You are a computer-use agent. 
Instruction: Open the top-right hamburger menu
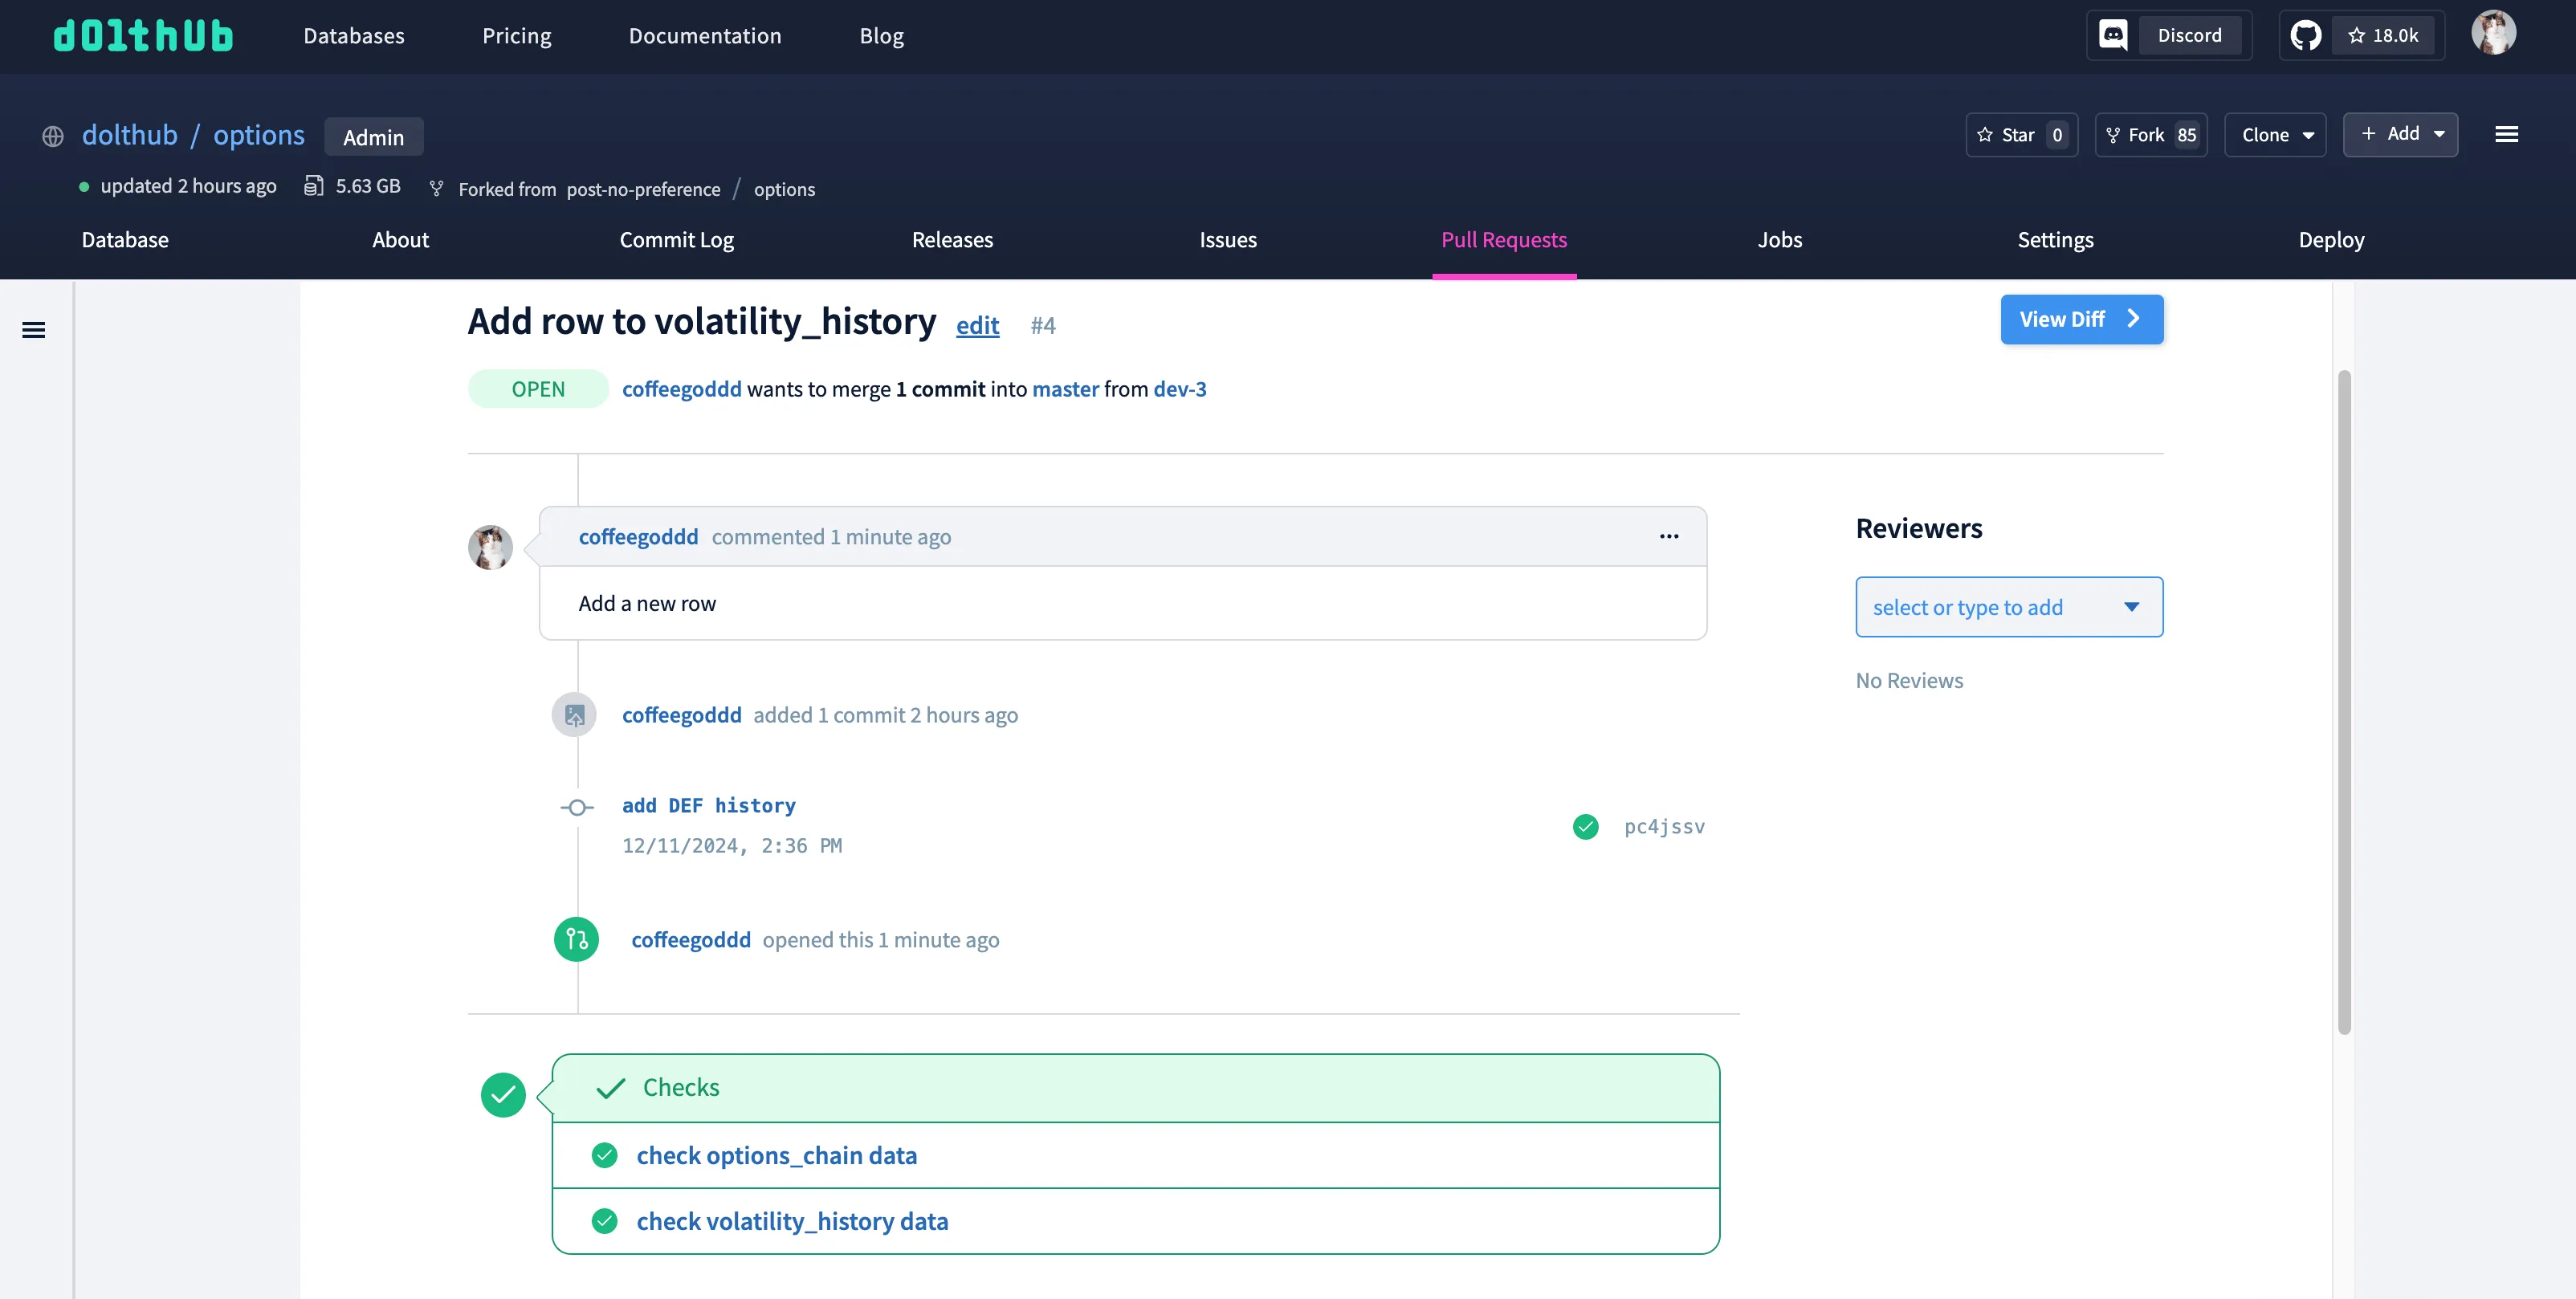click(2508, 134)
